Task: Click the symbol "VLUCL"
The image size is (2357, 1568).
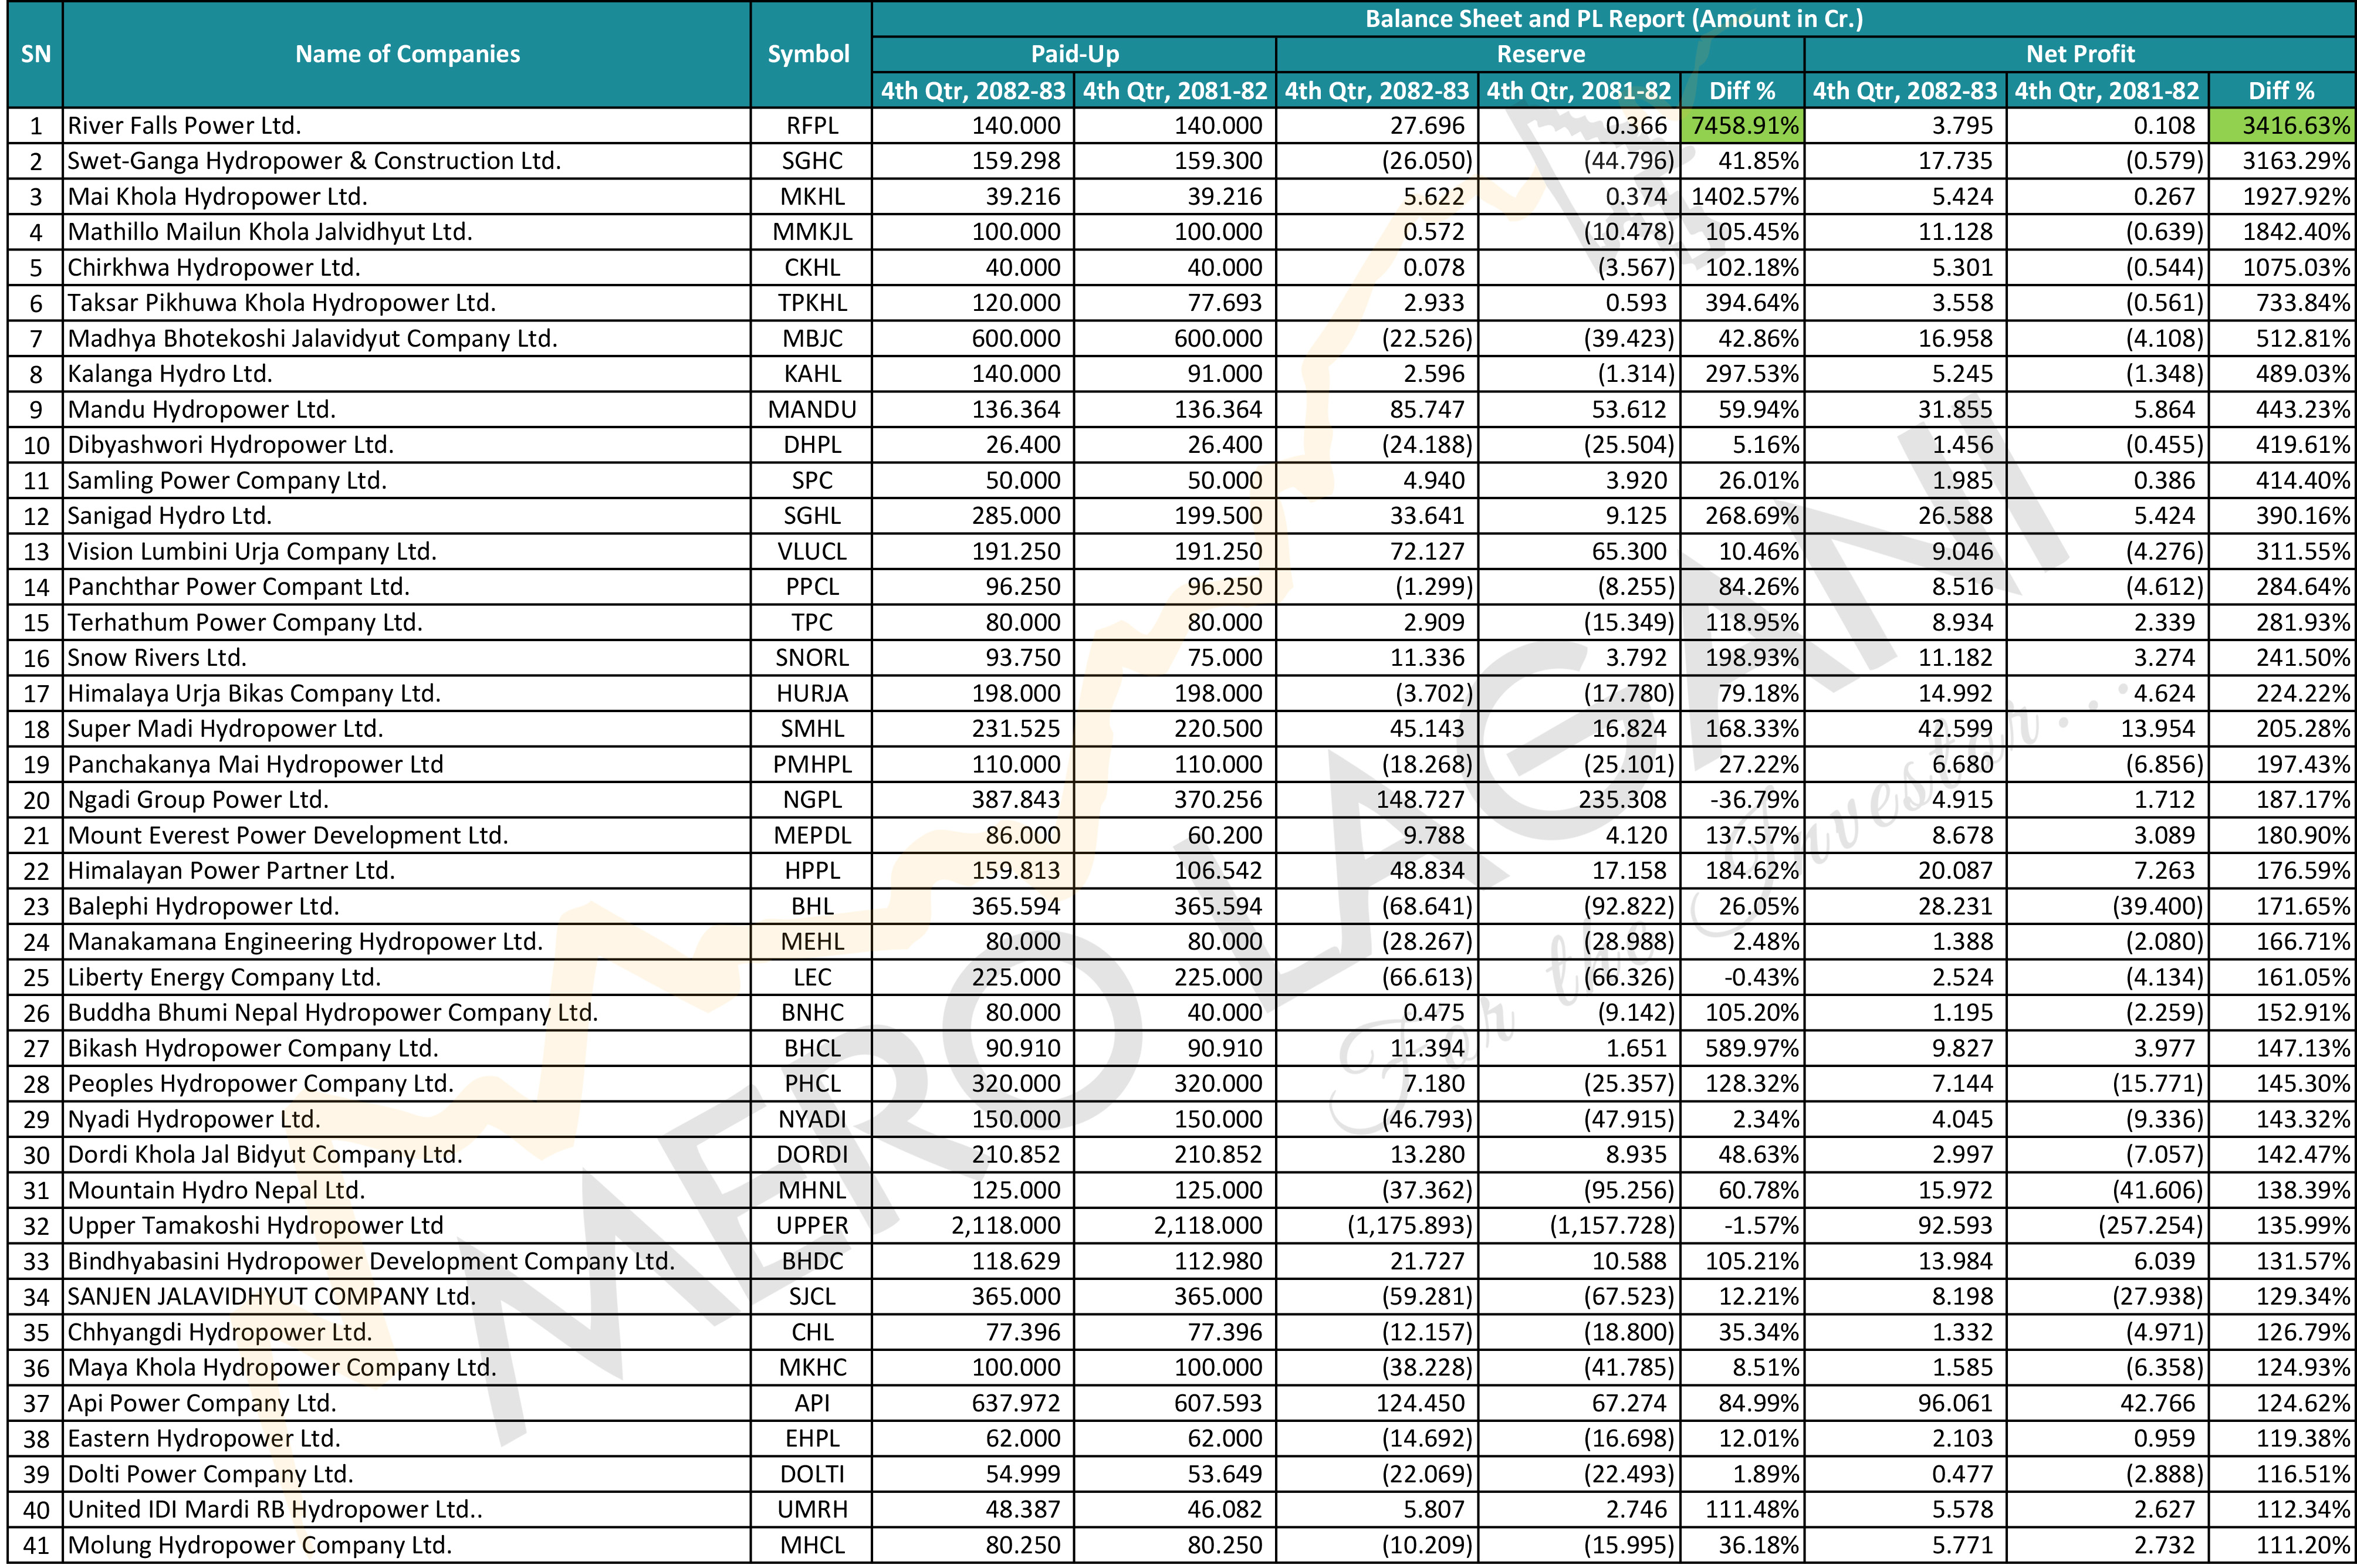Action: point(812,552)
